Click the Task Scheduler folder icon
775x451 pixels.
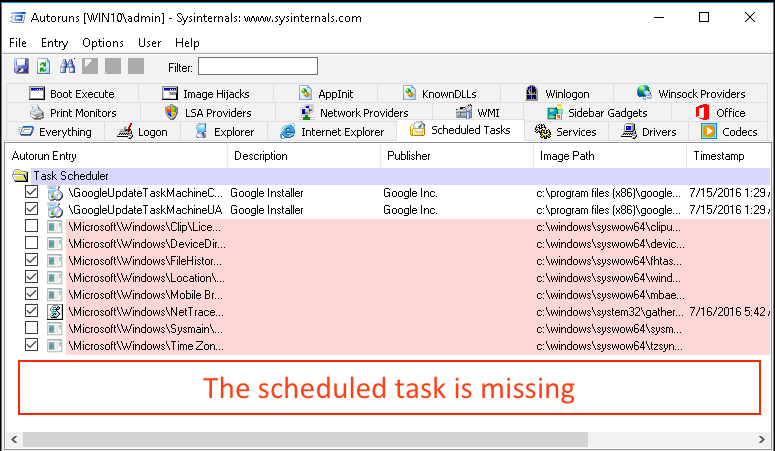[20, 176]
